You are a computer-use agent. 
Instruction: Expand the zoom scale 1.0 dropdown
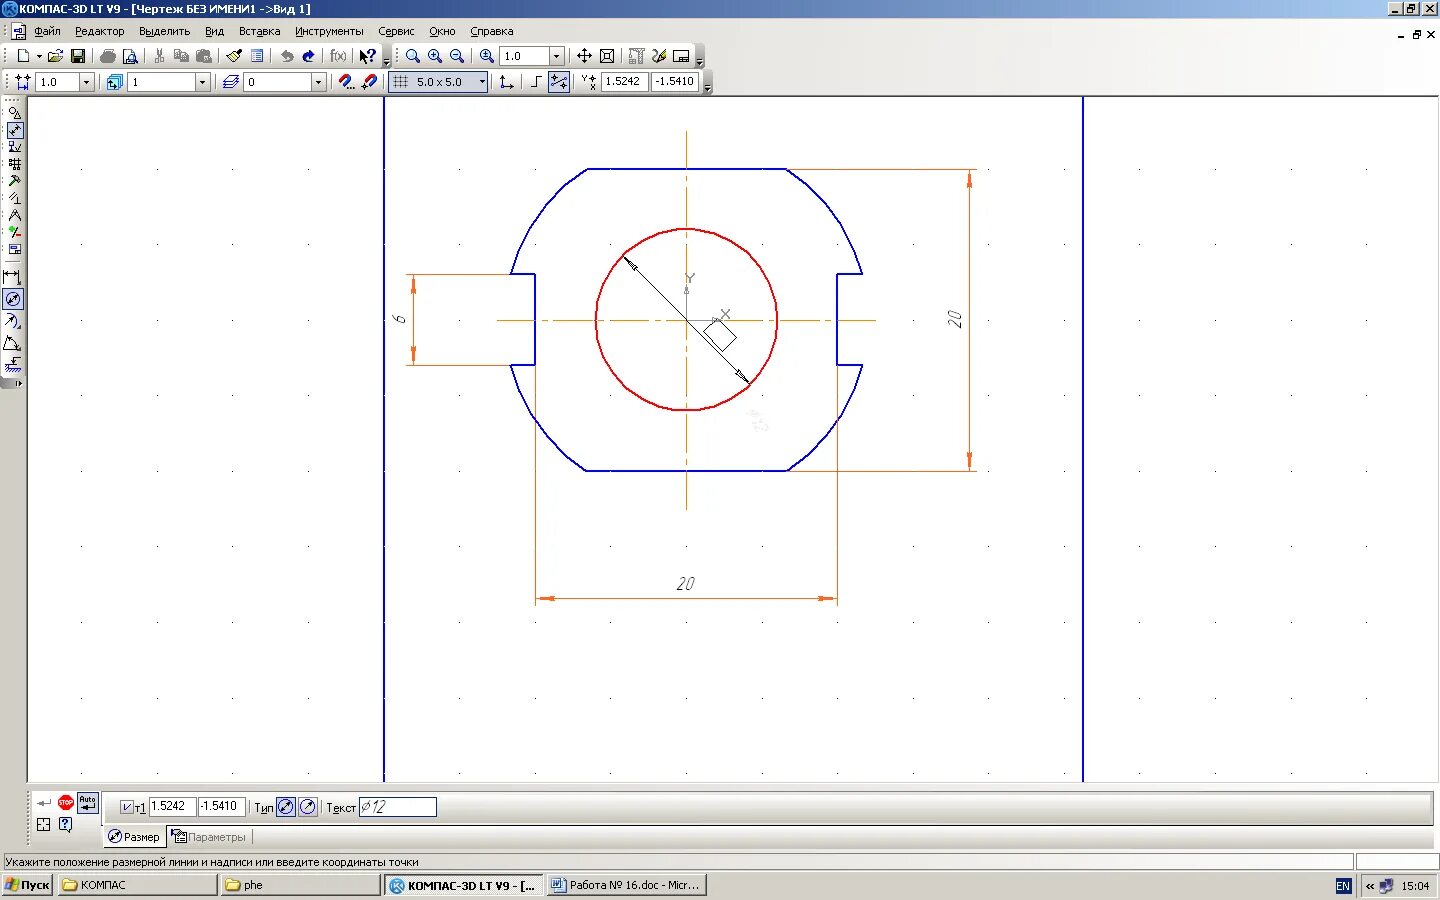(x=557, y=56)
